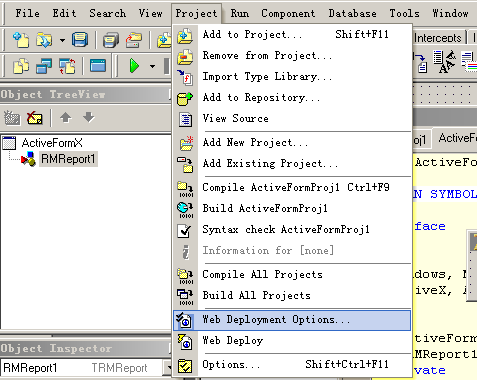The width and height of the screenshot is (477, 380).
Task: Click the Web Deploy icon
Action: pos(184,341)
